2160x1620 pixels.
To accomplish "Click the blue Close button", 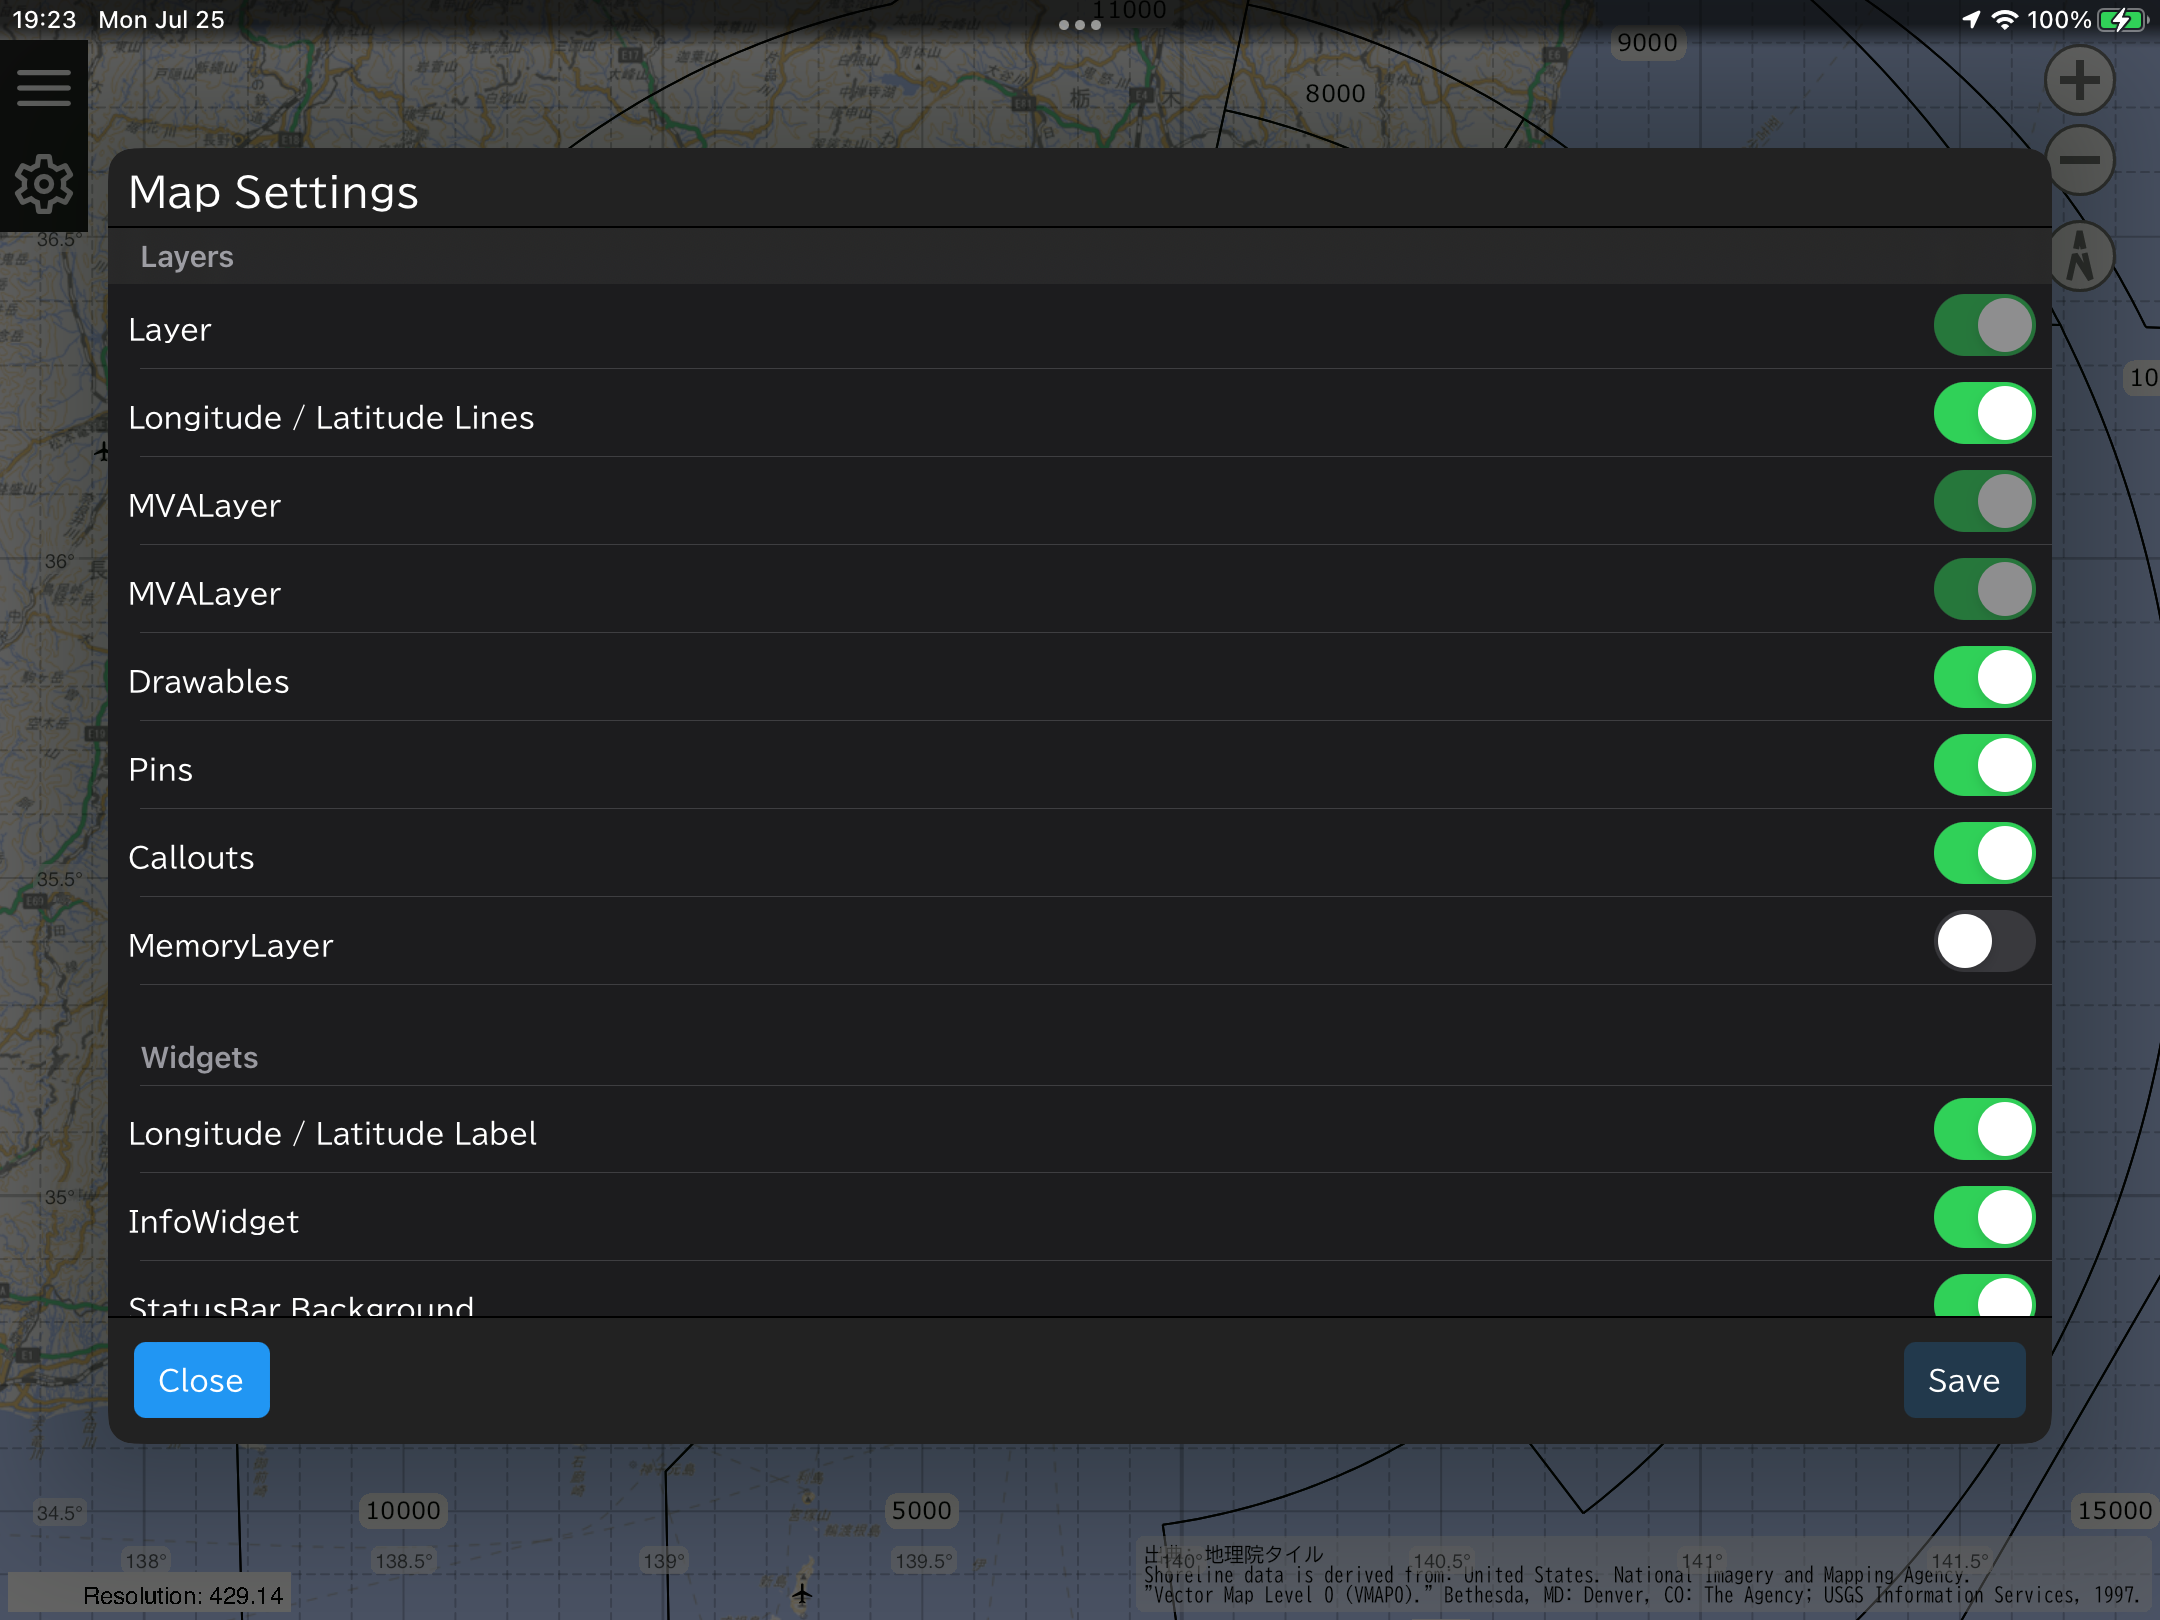I will coord(201,1380).
